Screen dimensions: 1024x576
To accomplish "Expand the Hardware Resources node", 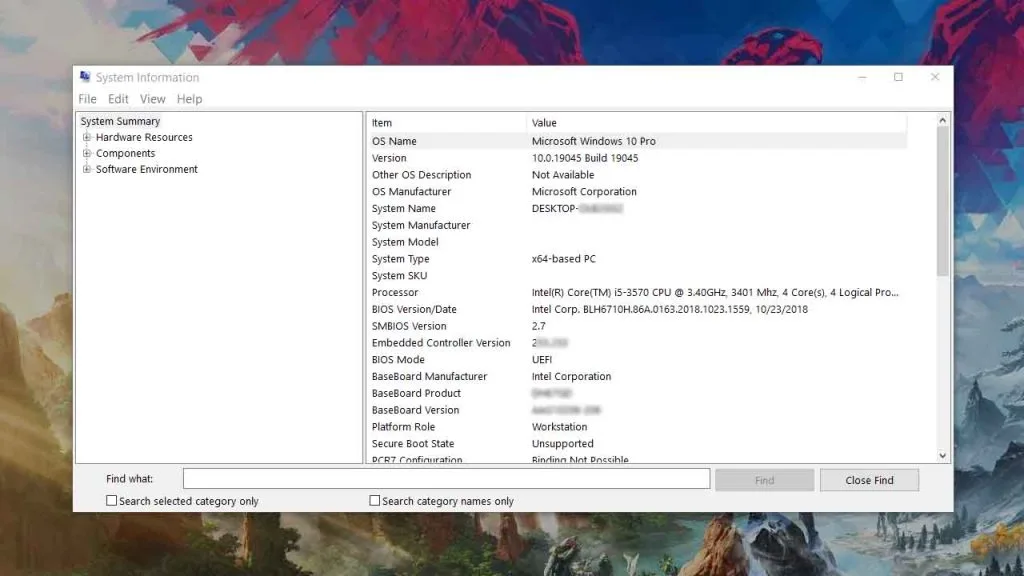I will coord(86,137).
